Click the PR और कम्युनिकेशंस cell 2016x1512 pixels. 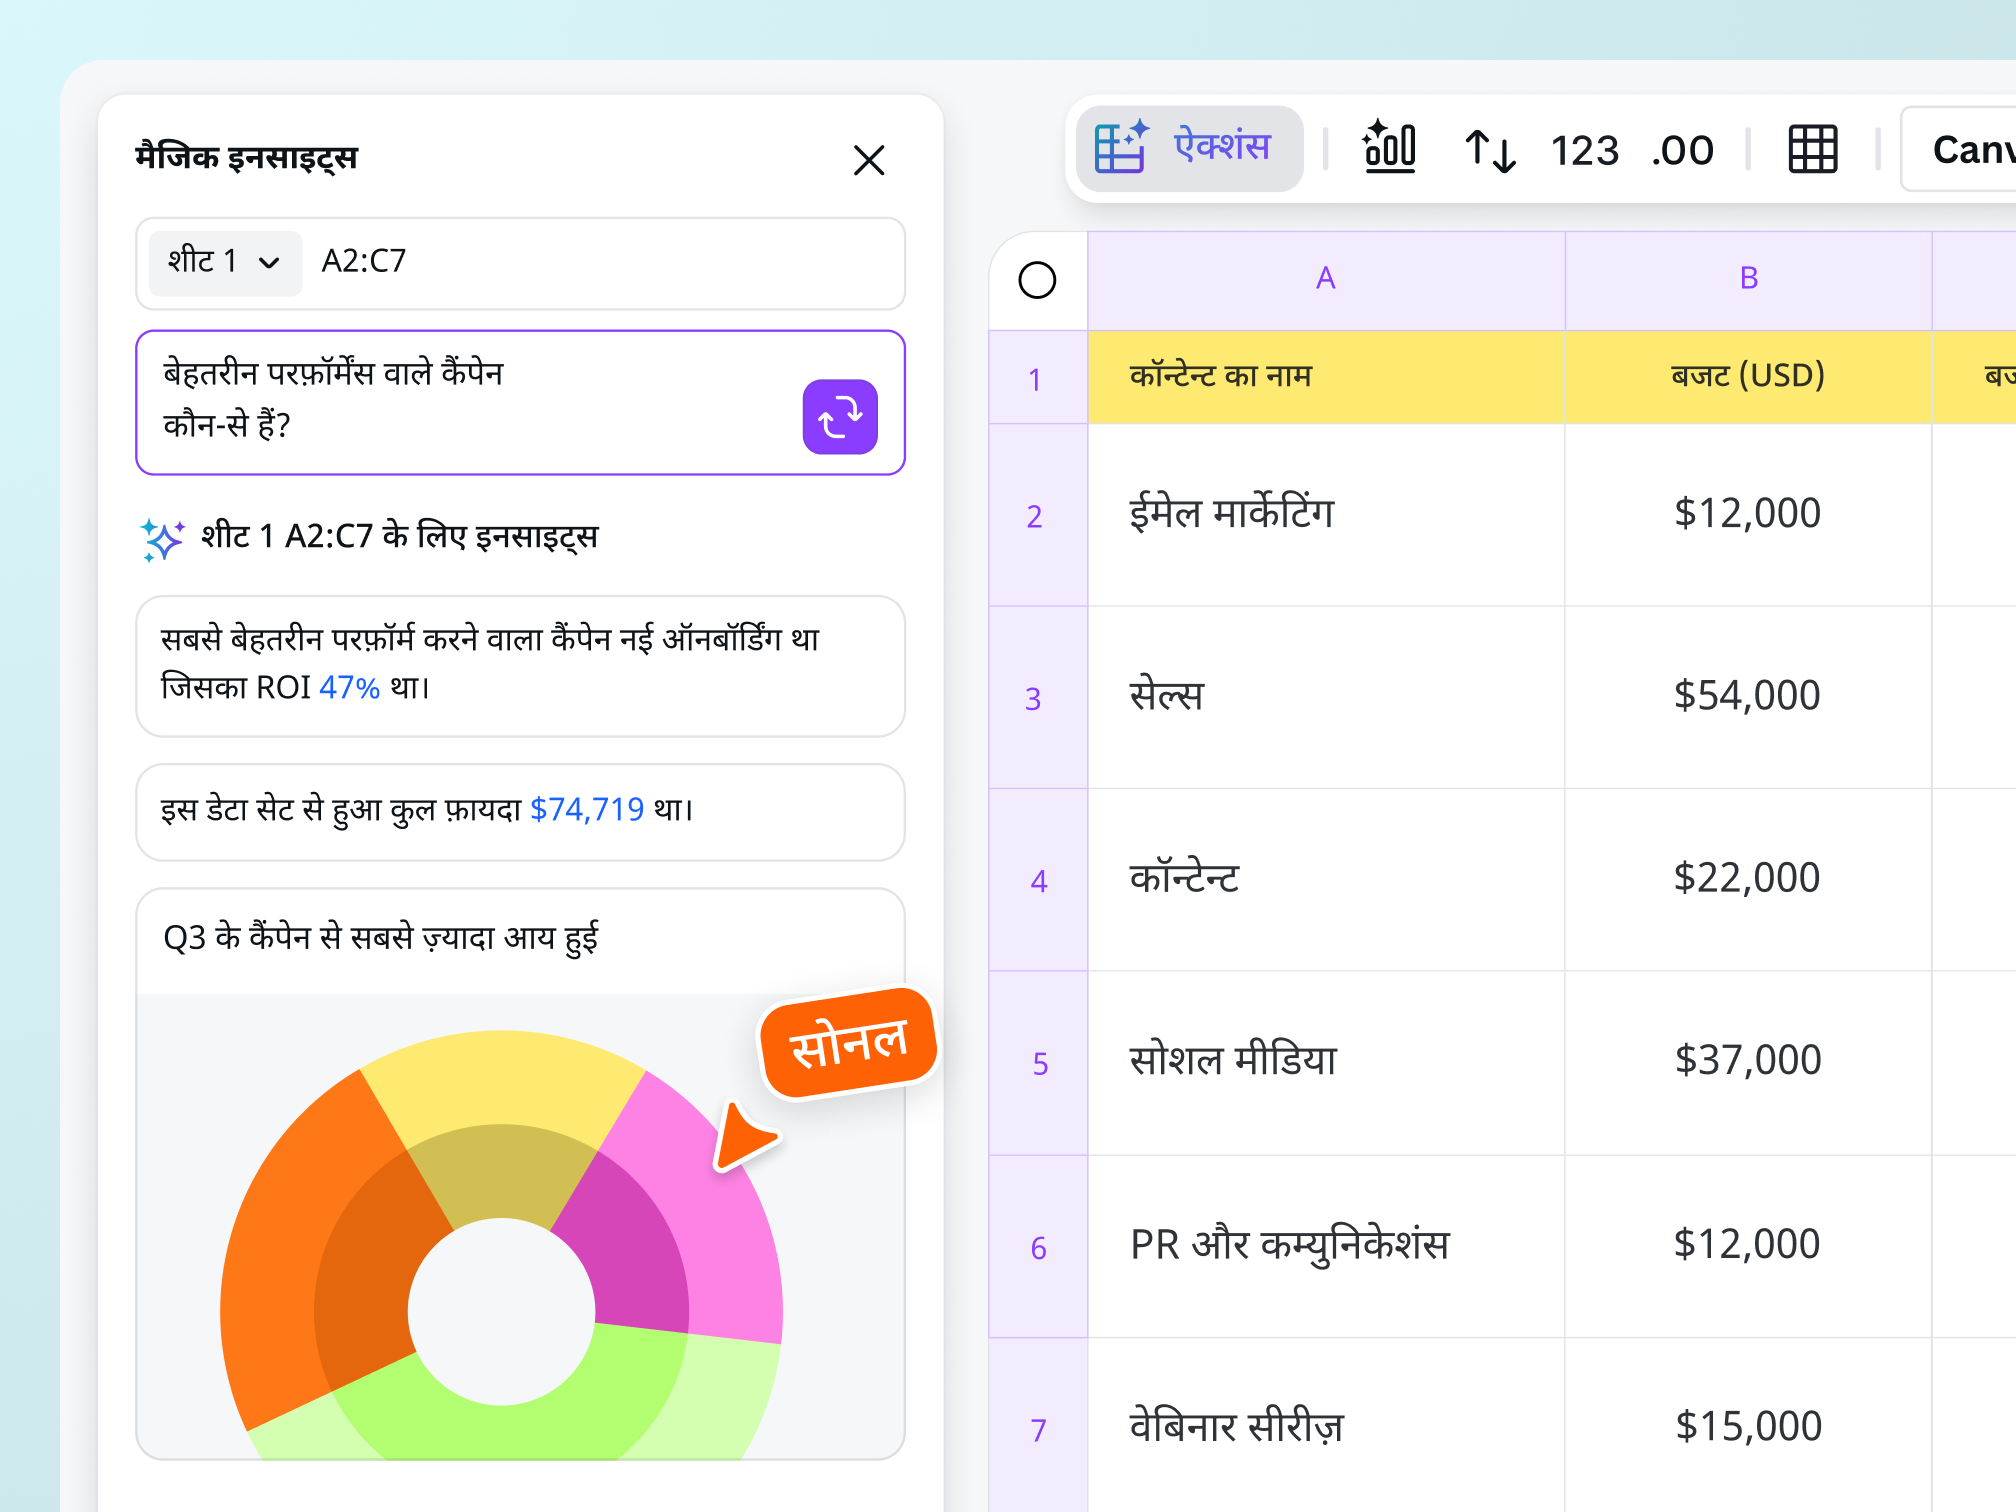[1326, 1247]
